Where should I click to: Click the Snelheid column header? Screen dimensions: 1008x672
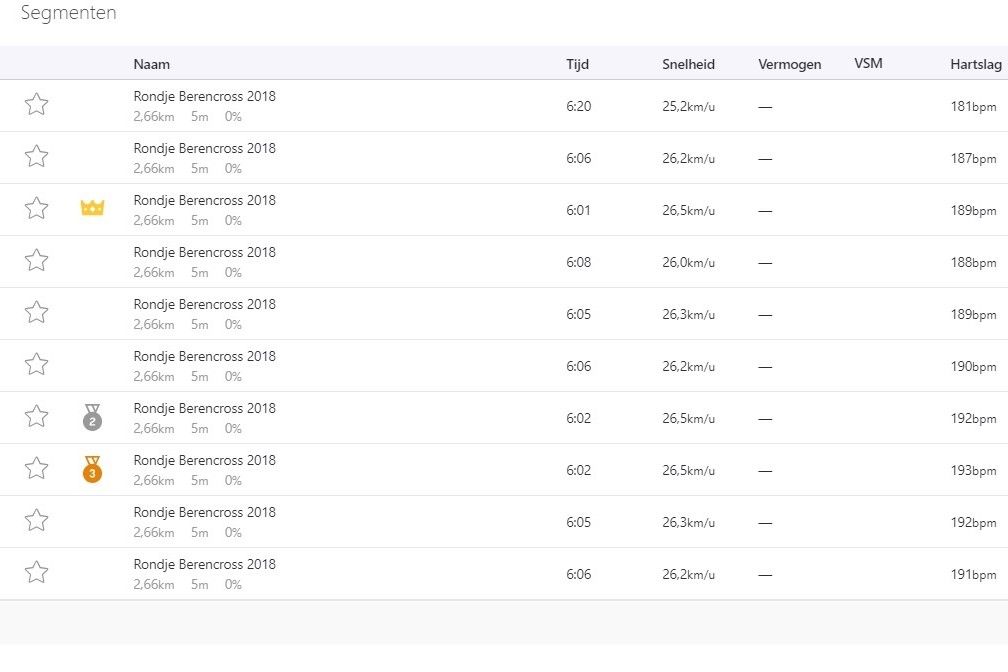tap(688, 64)
